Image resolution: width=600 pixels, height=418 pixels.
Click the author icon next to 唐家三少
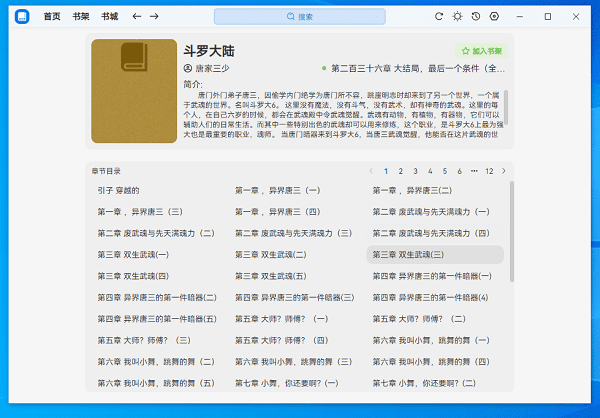click(188, 69)
